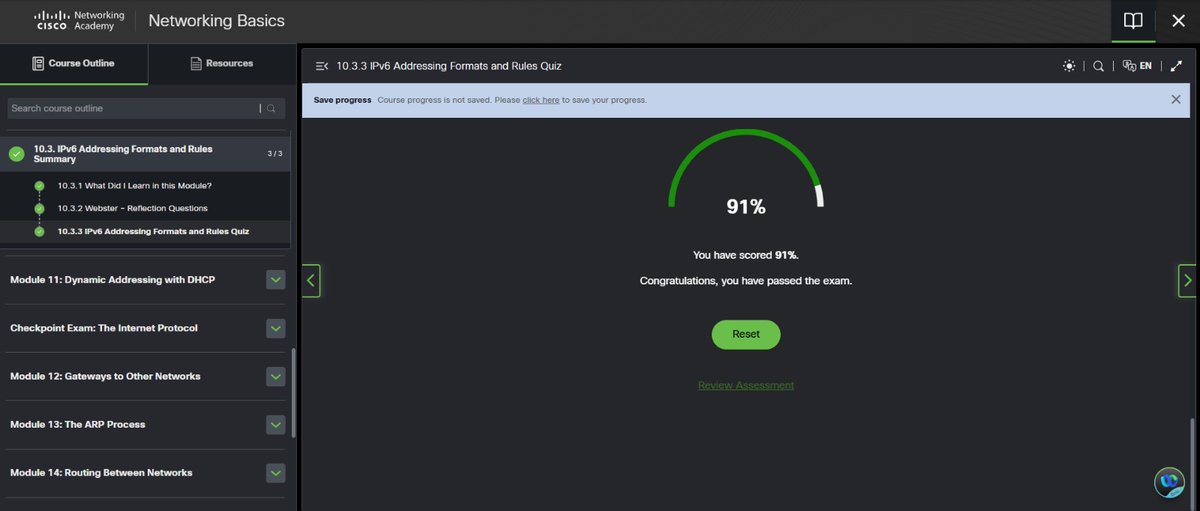The height and width of the screenshot is (511, 1200).
Task: Open 10.3.2 Webster - Reflection Questions
Action: (133, 208)
